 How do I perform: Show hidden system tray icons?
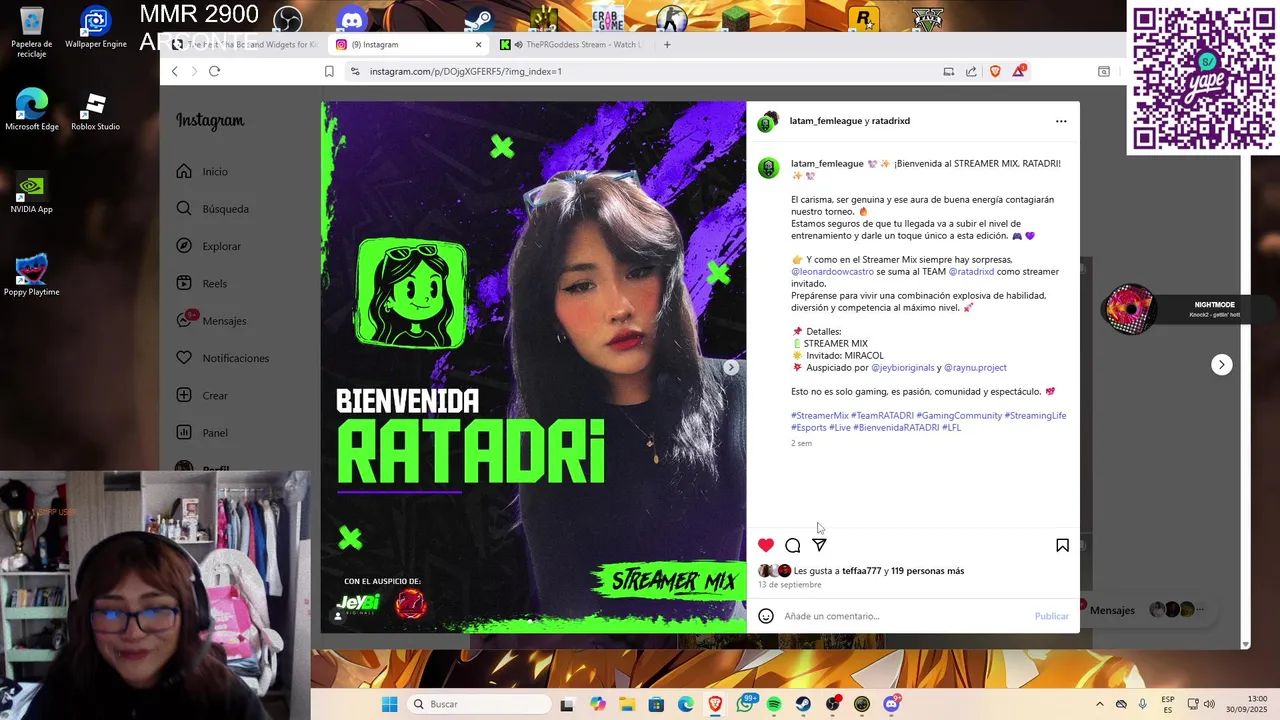point(1099,704)
